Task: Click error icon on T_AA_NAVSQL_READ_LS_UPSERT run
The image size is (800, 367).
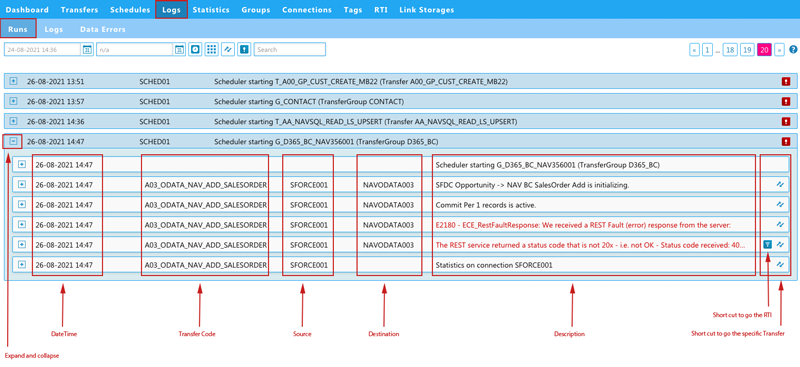Action: click(x=786, y=121)
